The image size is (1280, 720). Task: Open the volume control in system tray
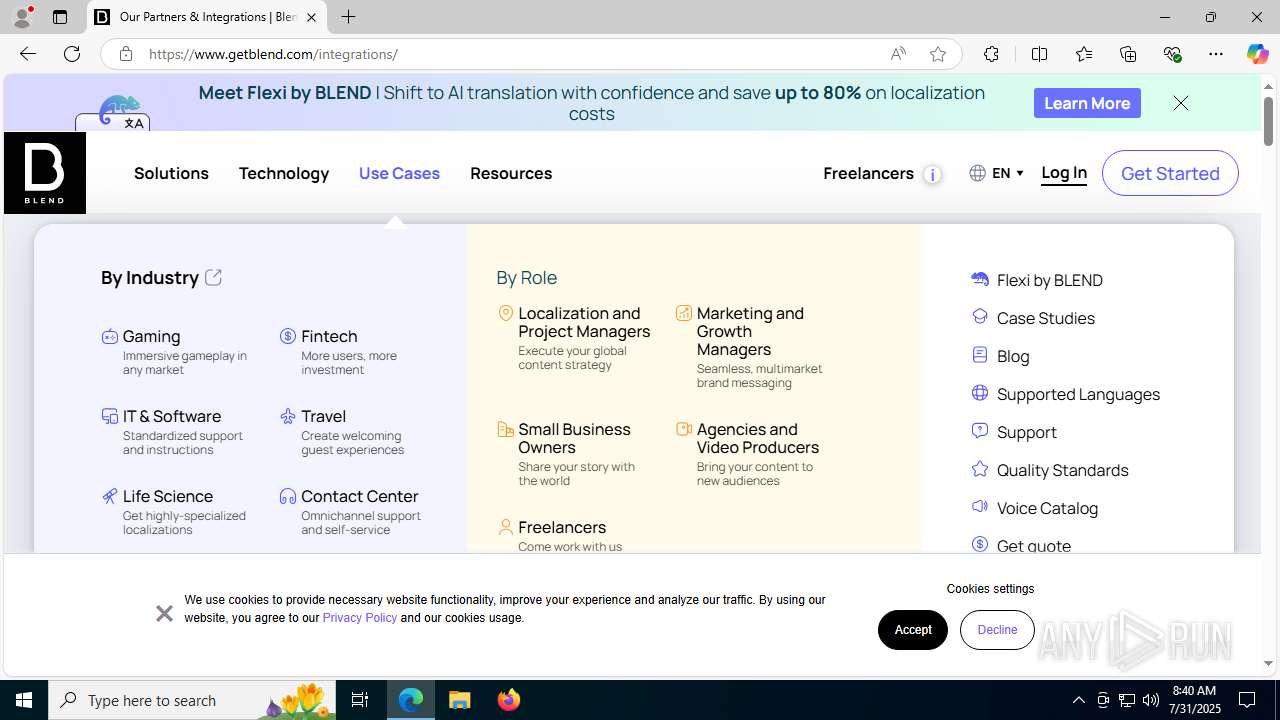[1150, 700]
